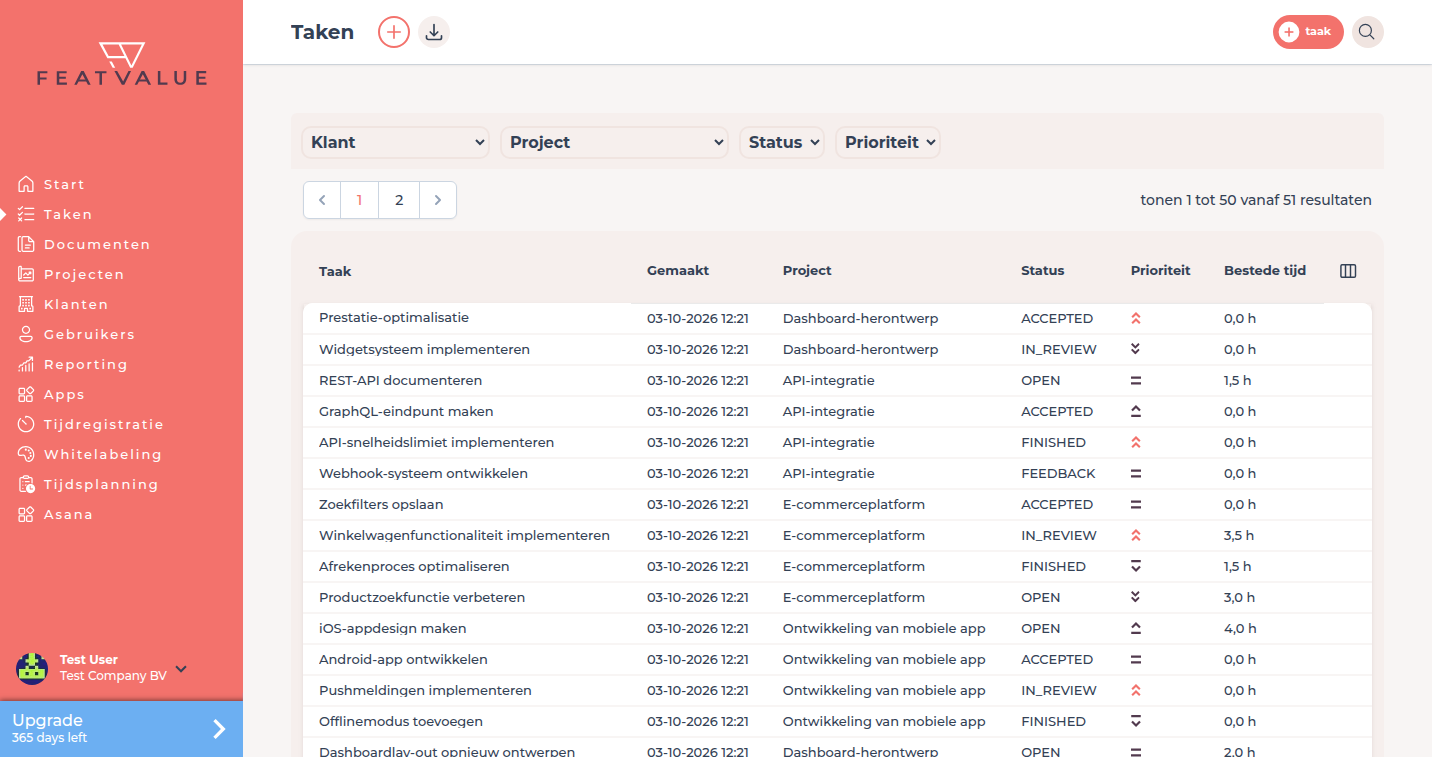Viewport: 1432px width, 757px height.
Task: Open search with the magnifier icon
Action: pos(1367,32)
